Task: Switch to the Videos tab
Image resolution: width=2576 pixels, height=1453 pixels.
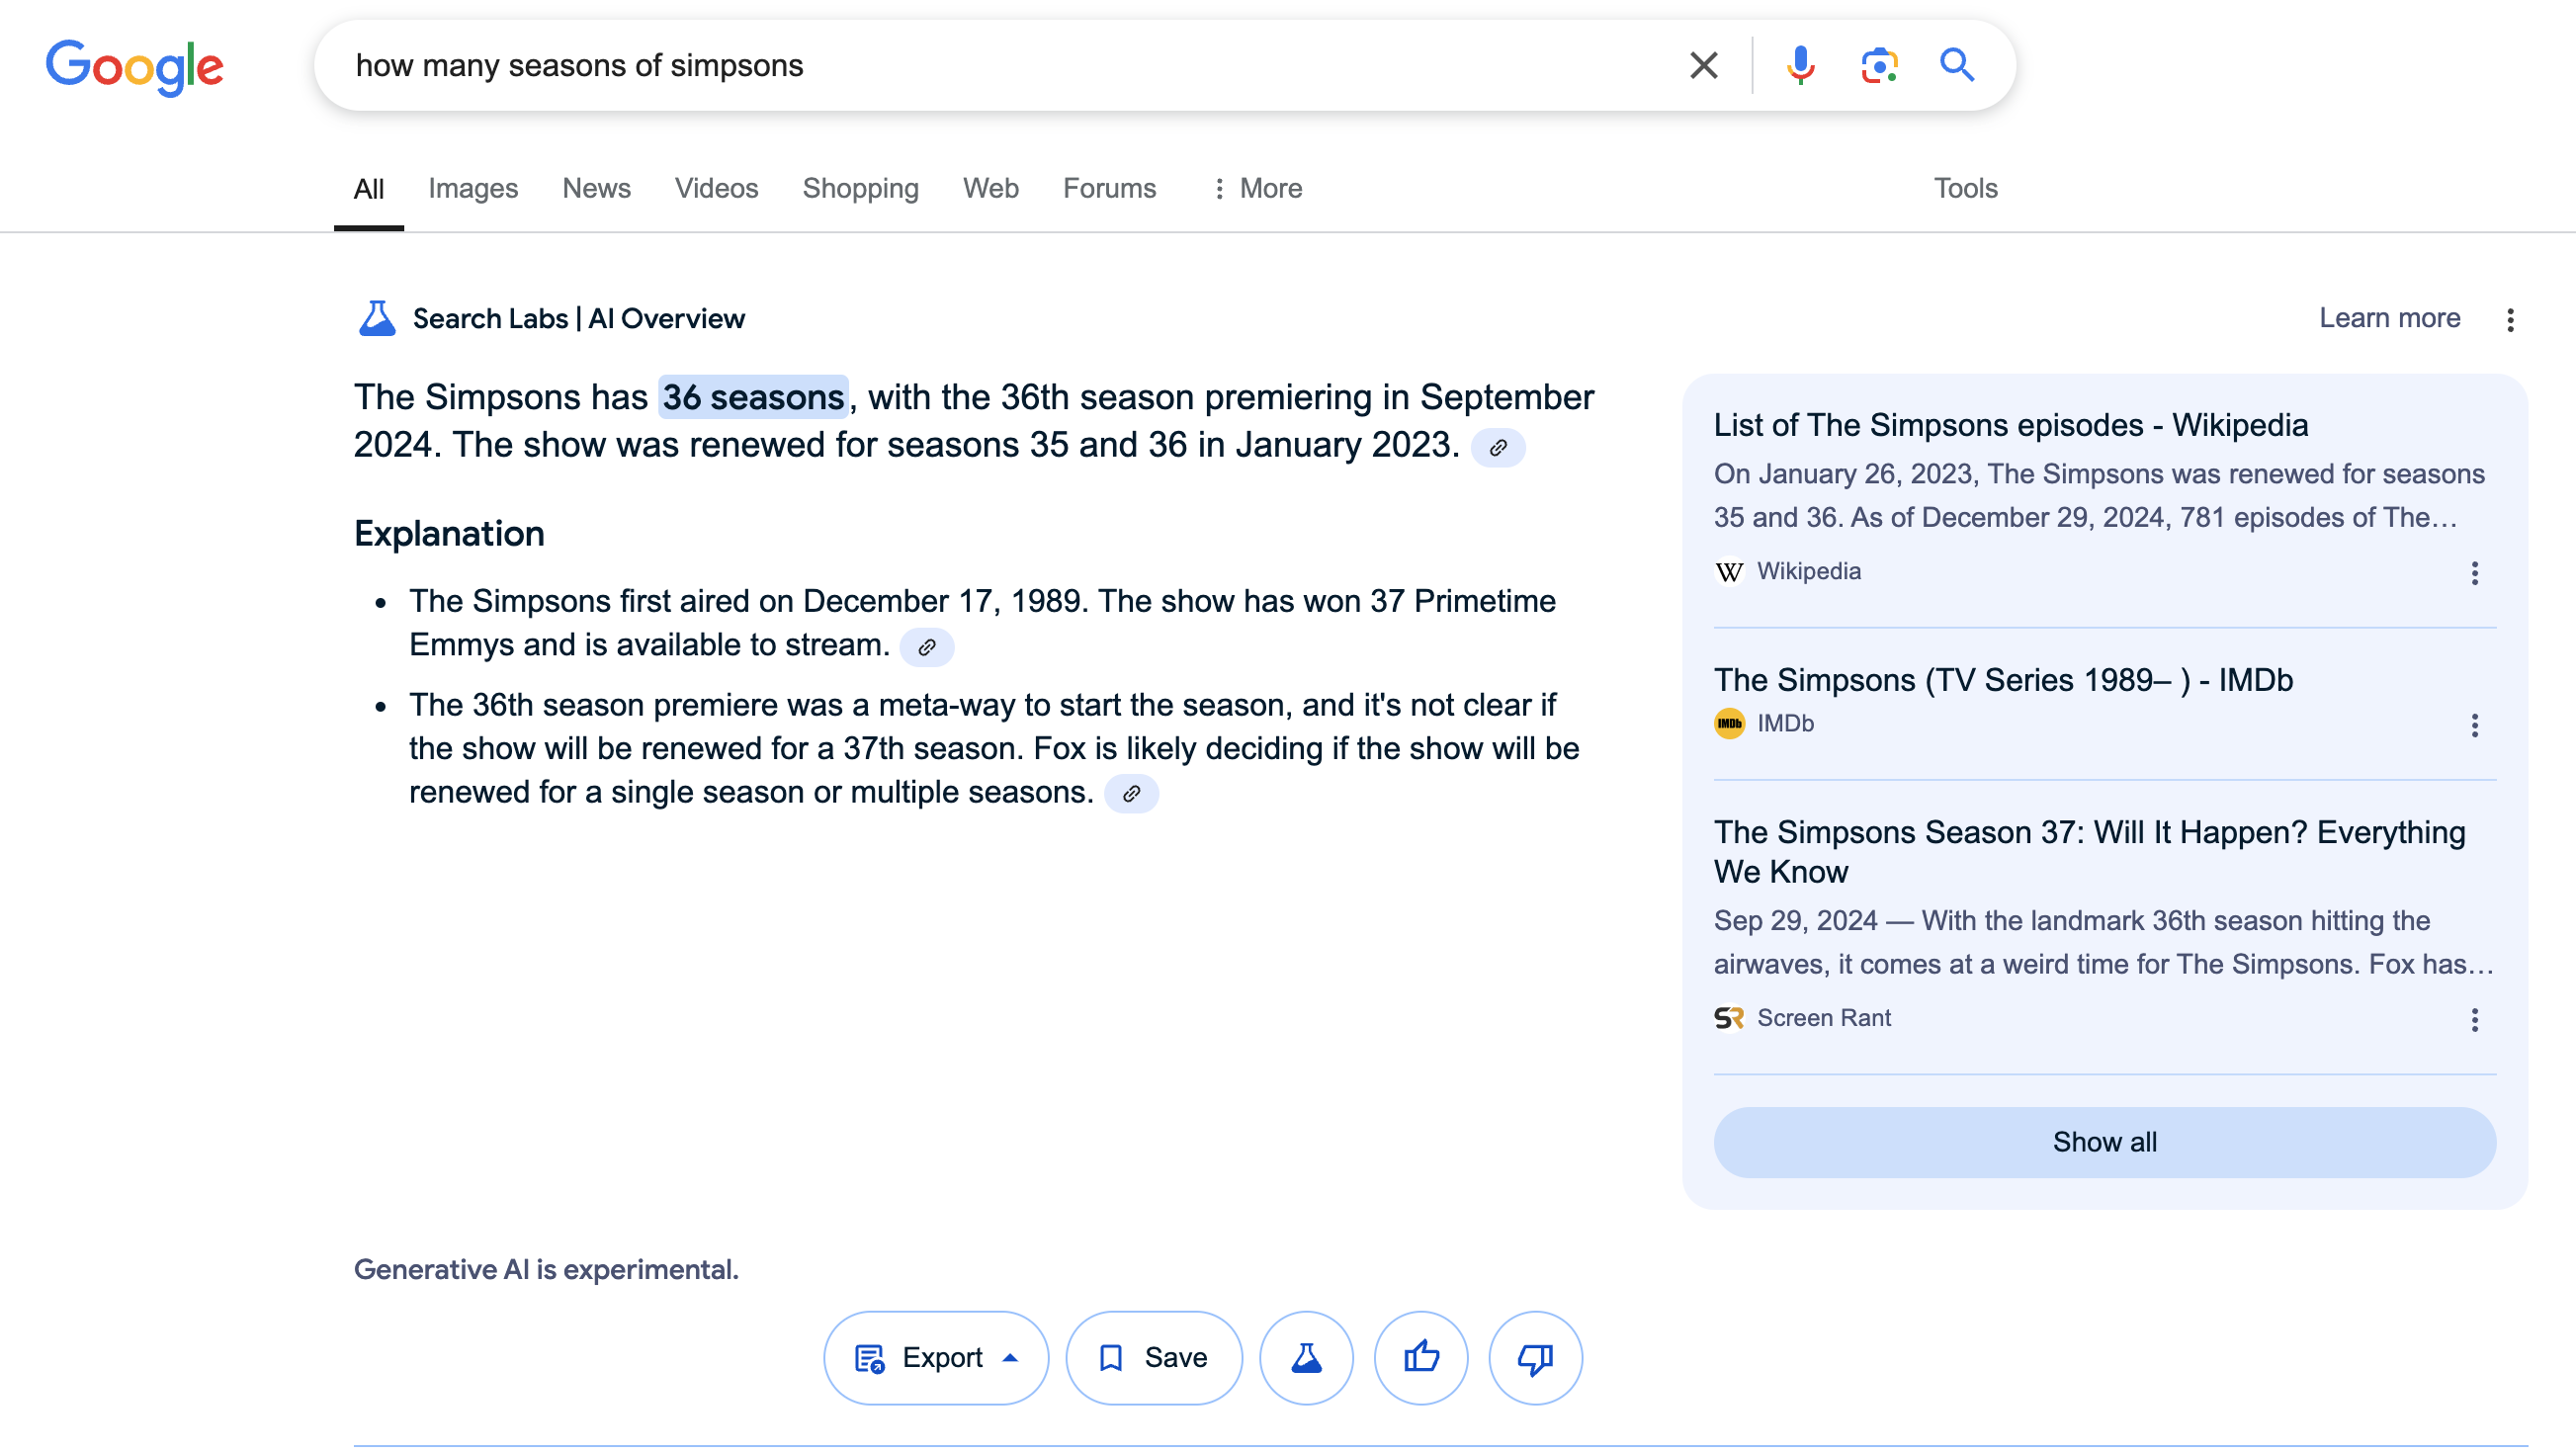Action: coord(716,188)
